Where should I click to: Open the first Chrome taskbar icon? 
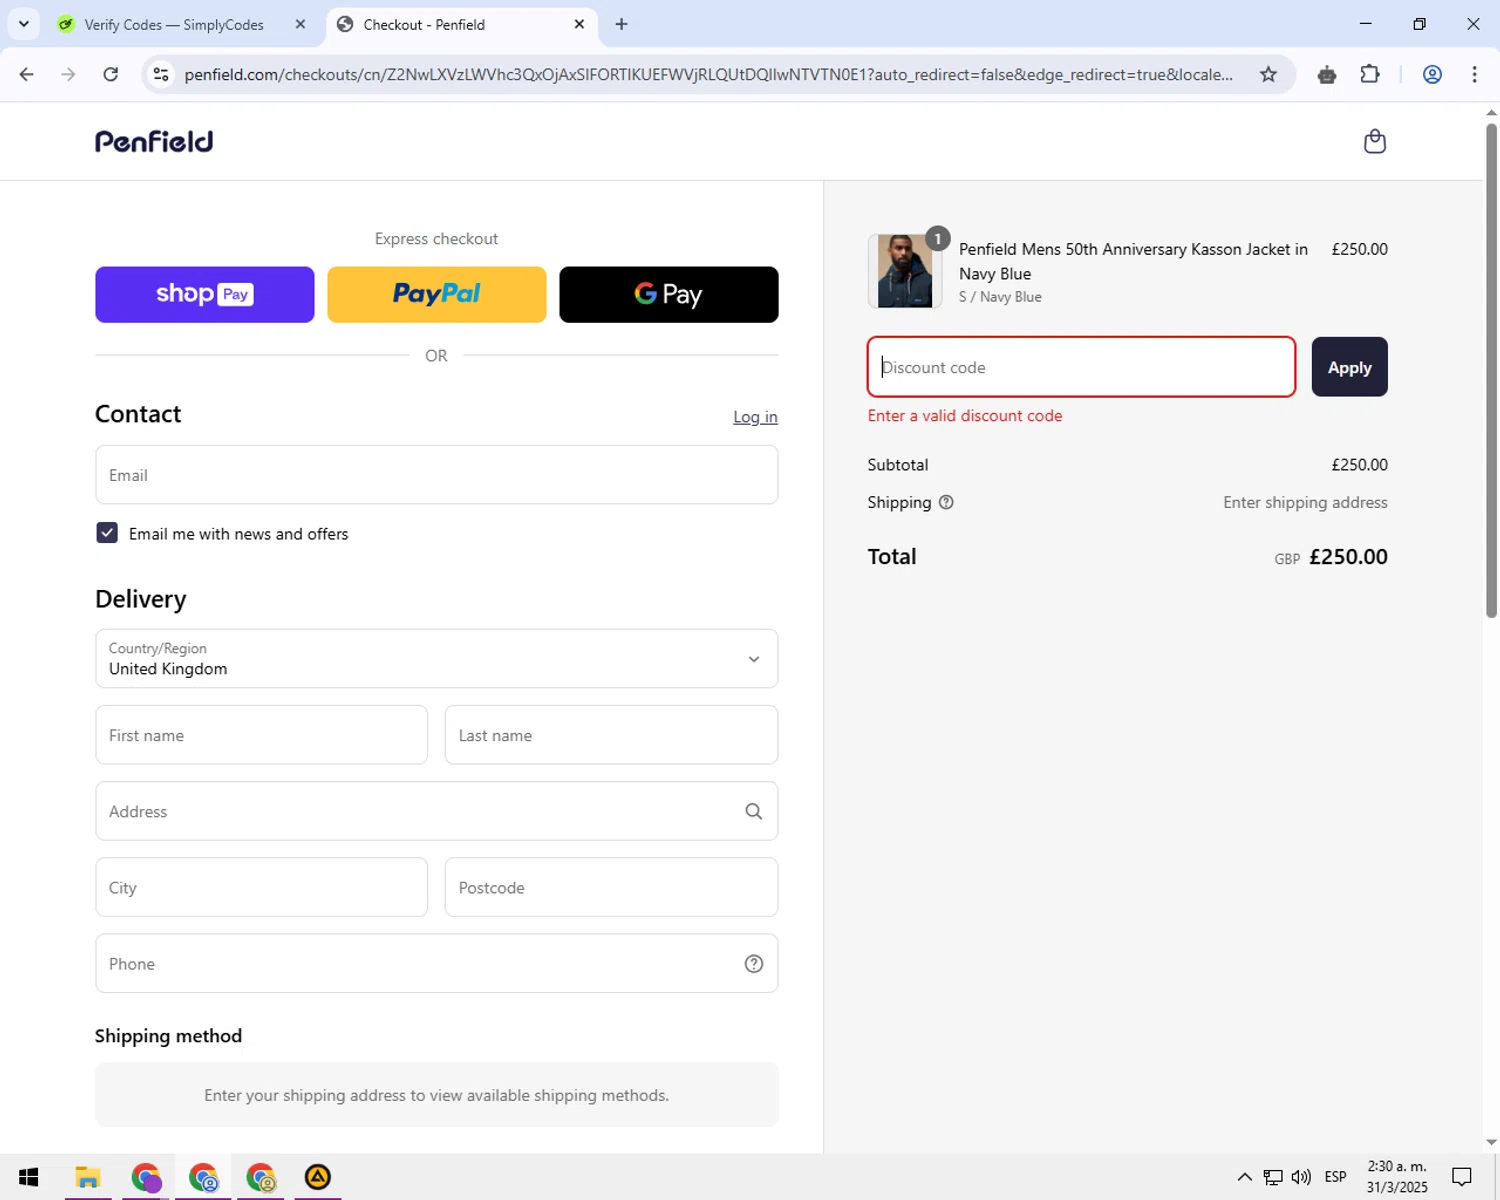tap(146, 1177)
